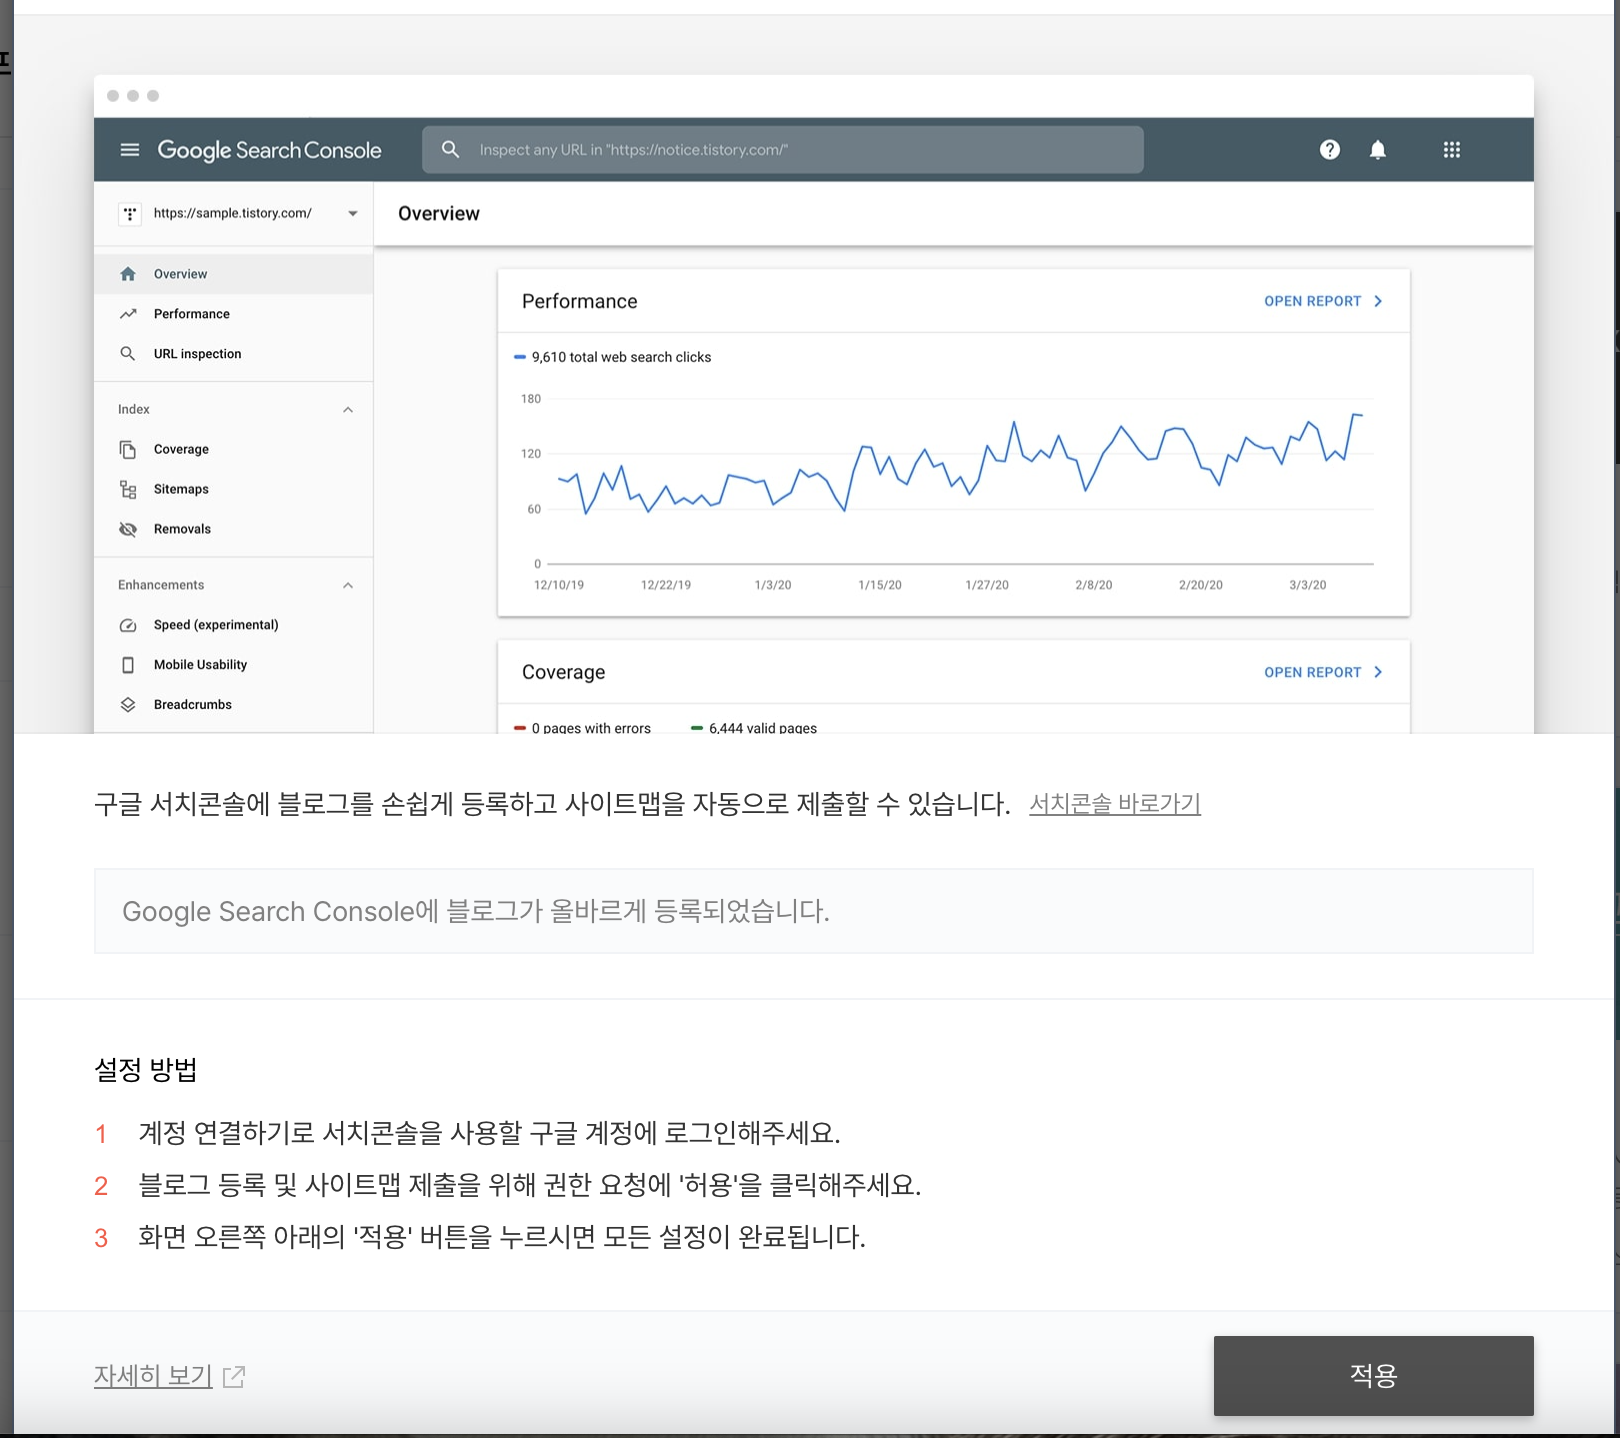Image resolution: width=1620 pixels, height=1438 pixels.
Task: Click the Breadcrumbs layers icon
Action: pos(128,705)
